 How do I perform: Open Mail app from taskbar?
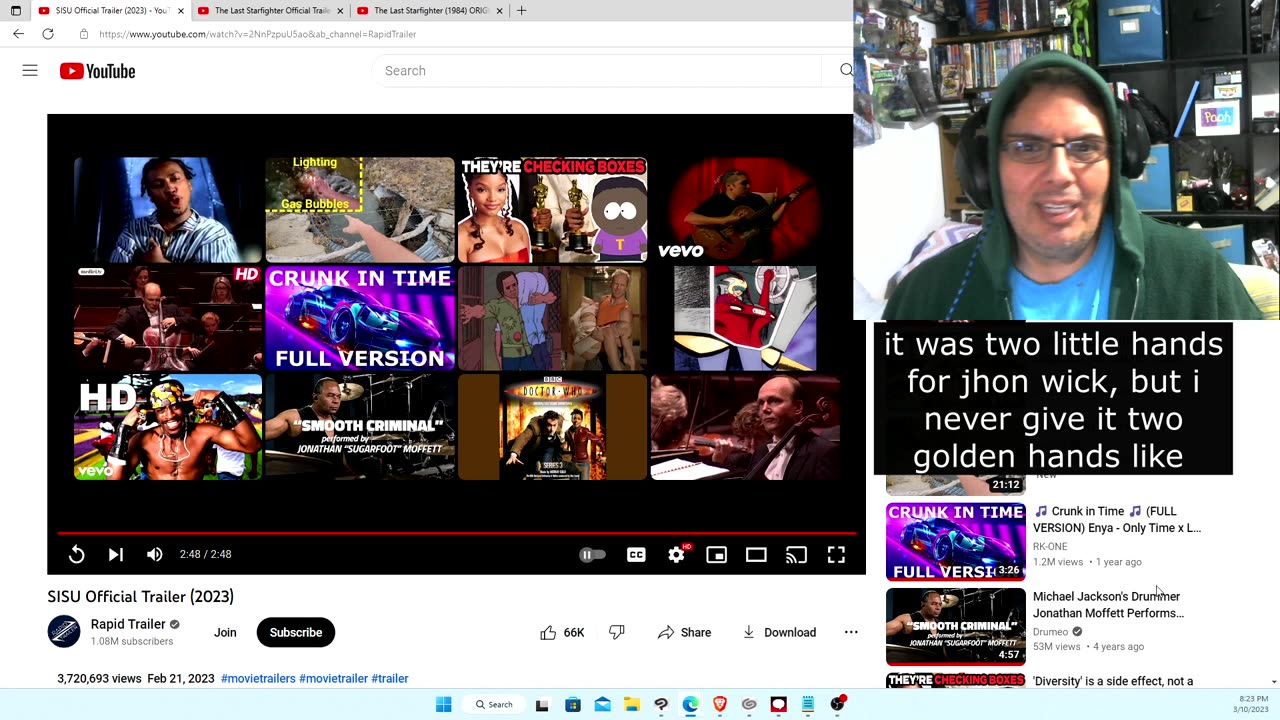click(x=602, y=704)
